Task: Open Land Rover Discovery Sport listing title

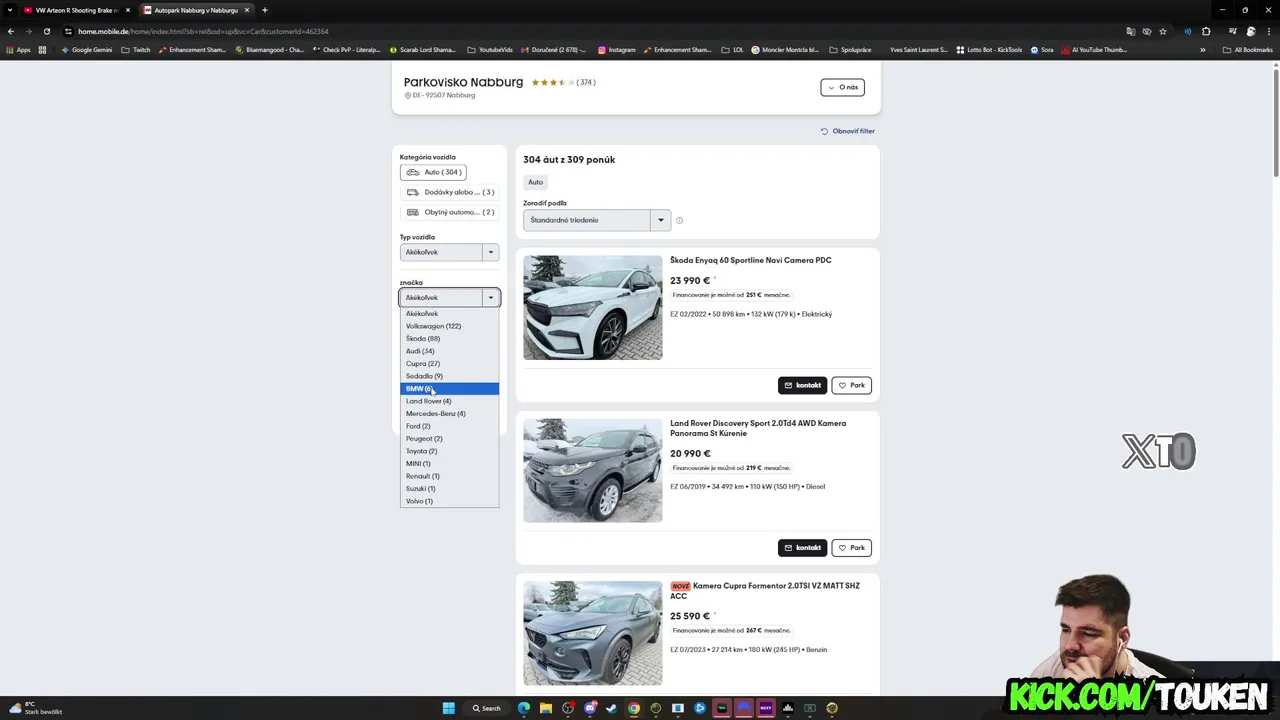Action: pos(758,428)
